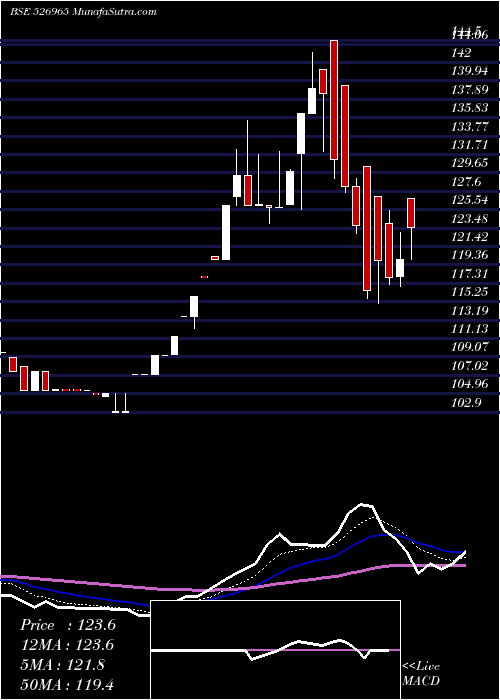Click the 117.31 price axis label
This screenshot has width=500, height=700.
(x=470, y=274)
